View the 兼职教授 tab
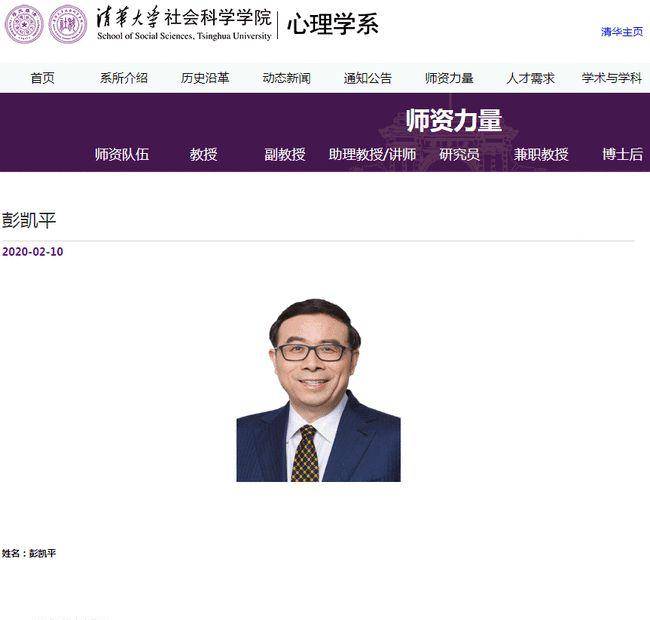The image size is (650, 620). coord(541,154)
